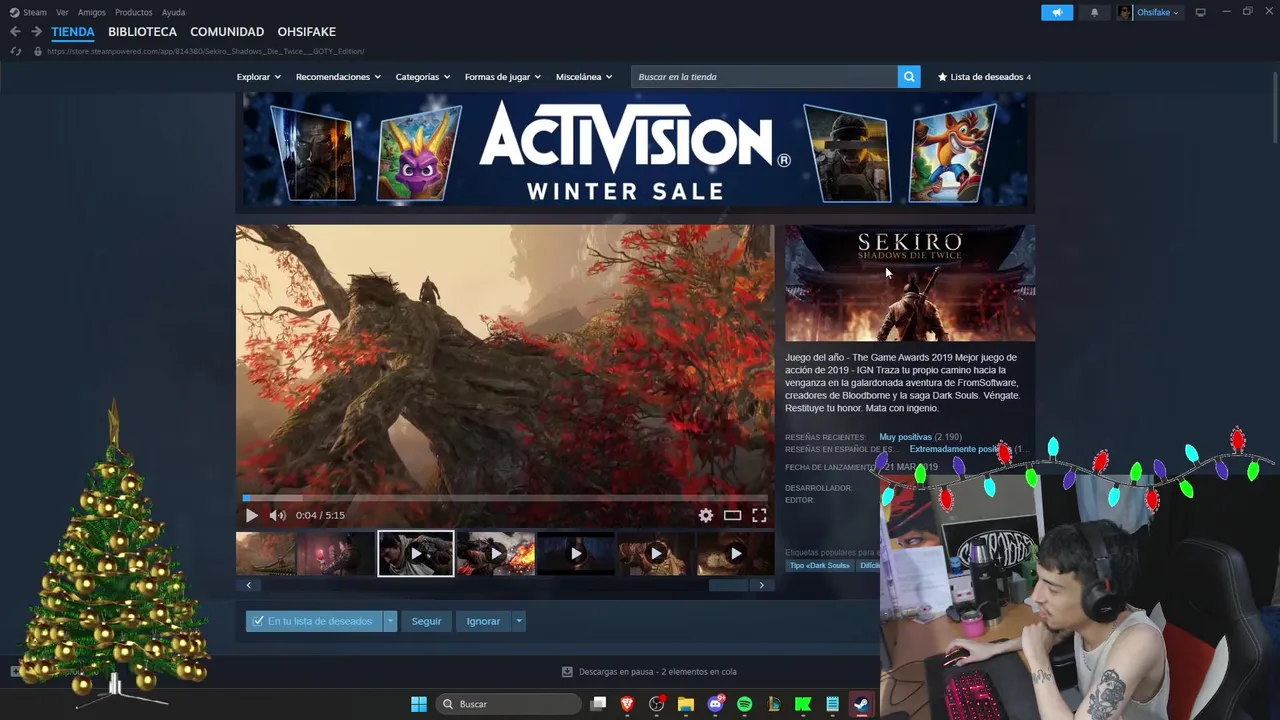Image resolution: width=1280 pixels, height=720 pixels.
Task: Click the Seguir button
Action: [x=426, y=621]
